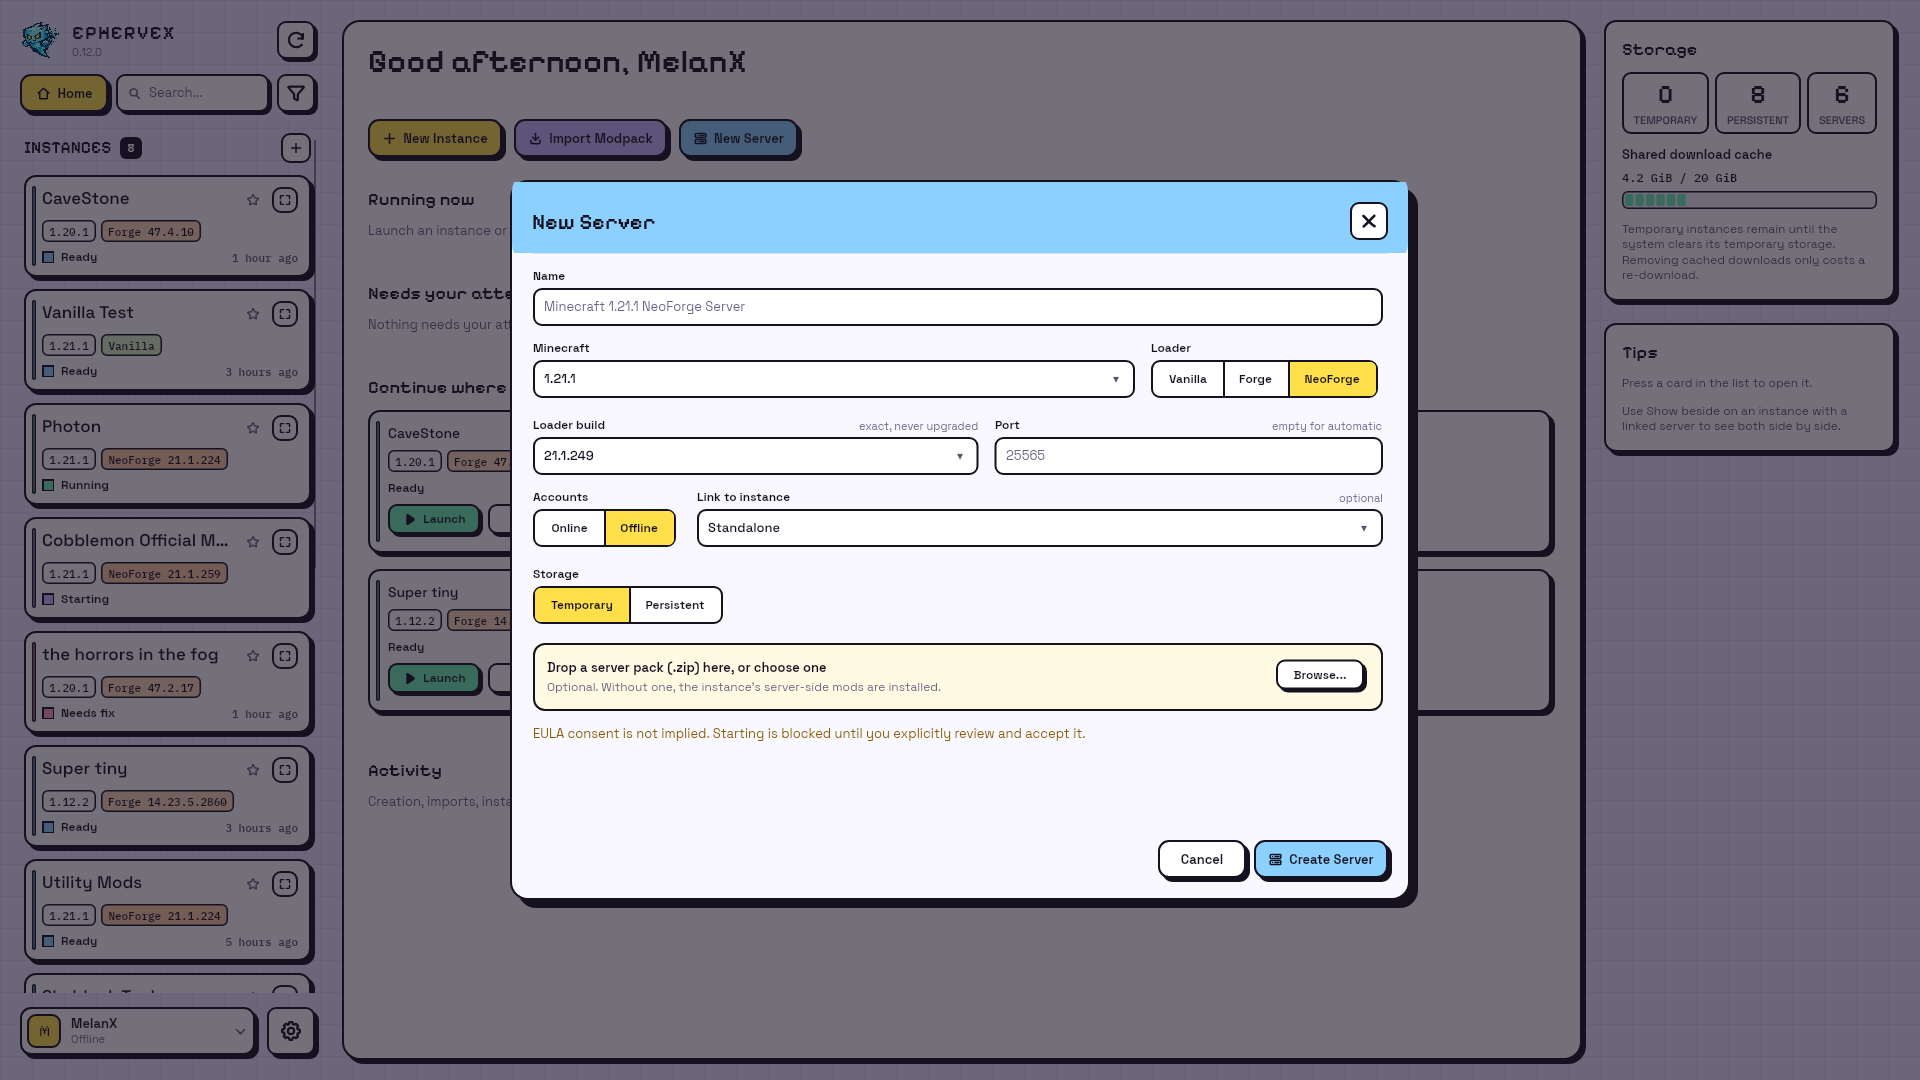1920x1080 pixels.
Task: Select NeoForge loader option
Action: [x=1332, y=379]
